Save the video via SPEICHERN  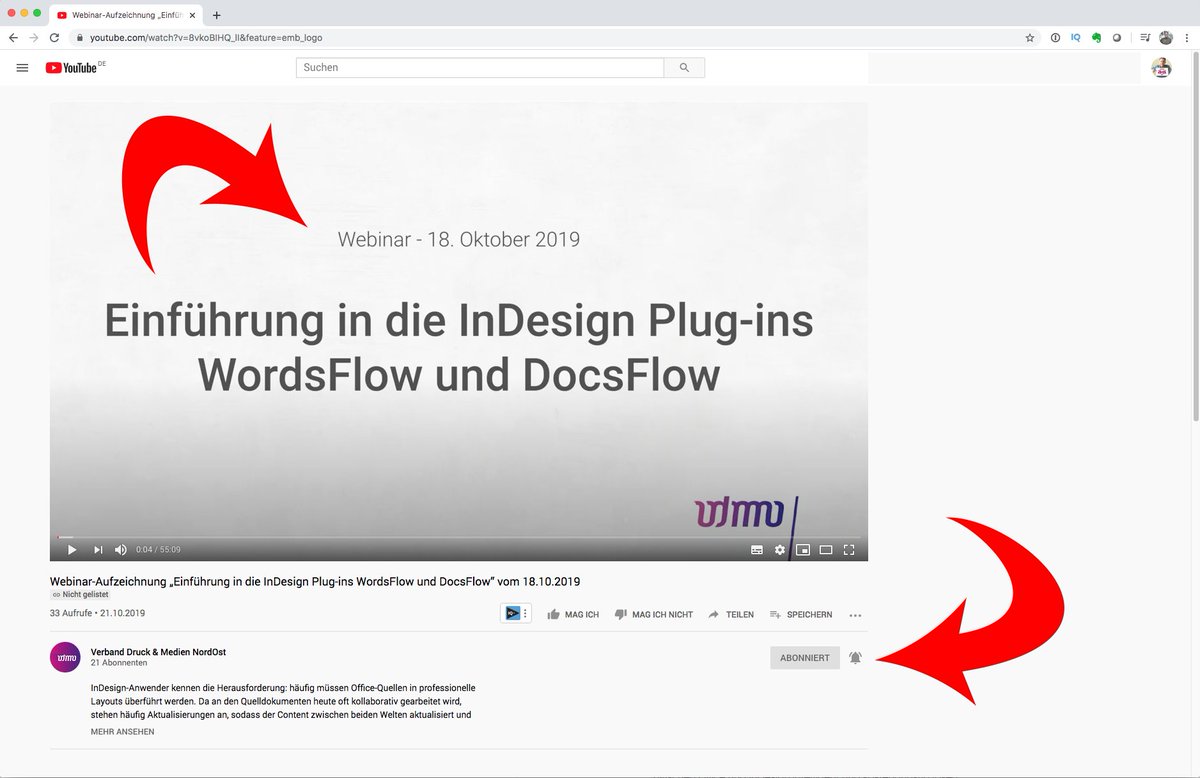pos(801,614)
